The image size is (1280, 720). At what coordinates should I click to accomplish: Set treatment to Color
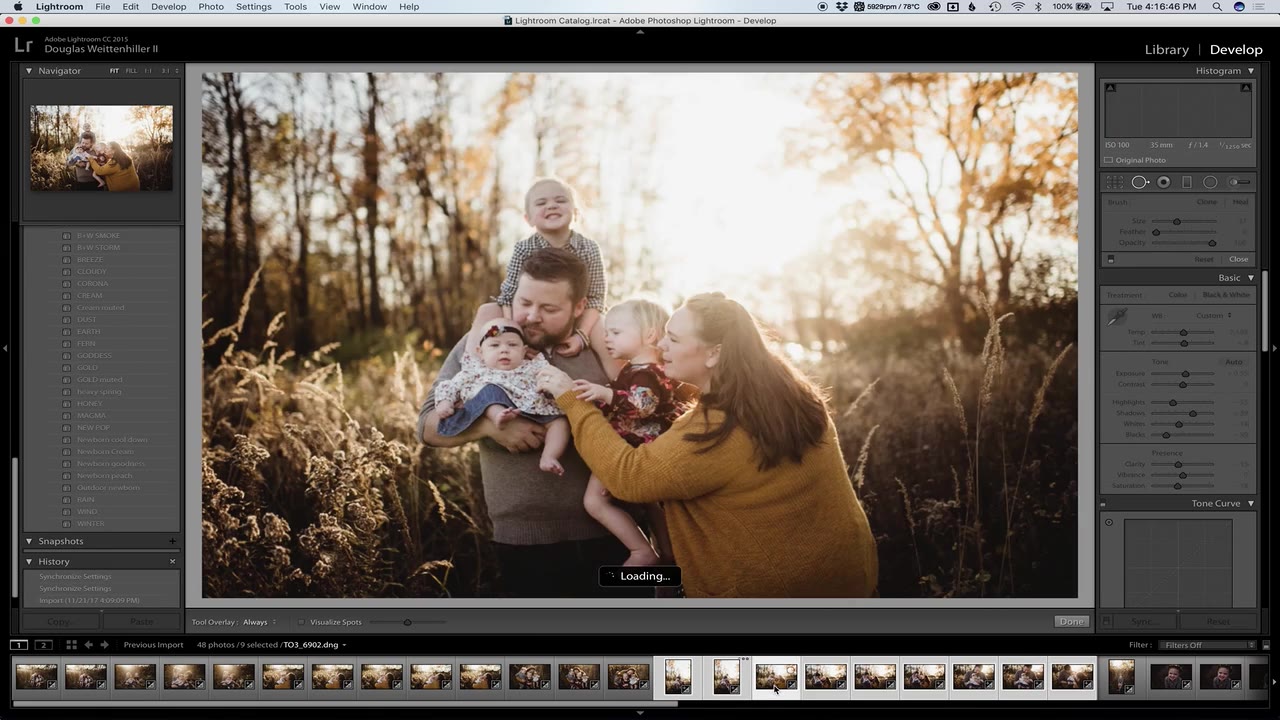click(x=1178, y=295)
